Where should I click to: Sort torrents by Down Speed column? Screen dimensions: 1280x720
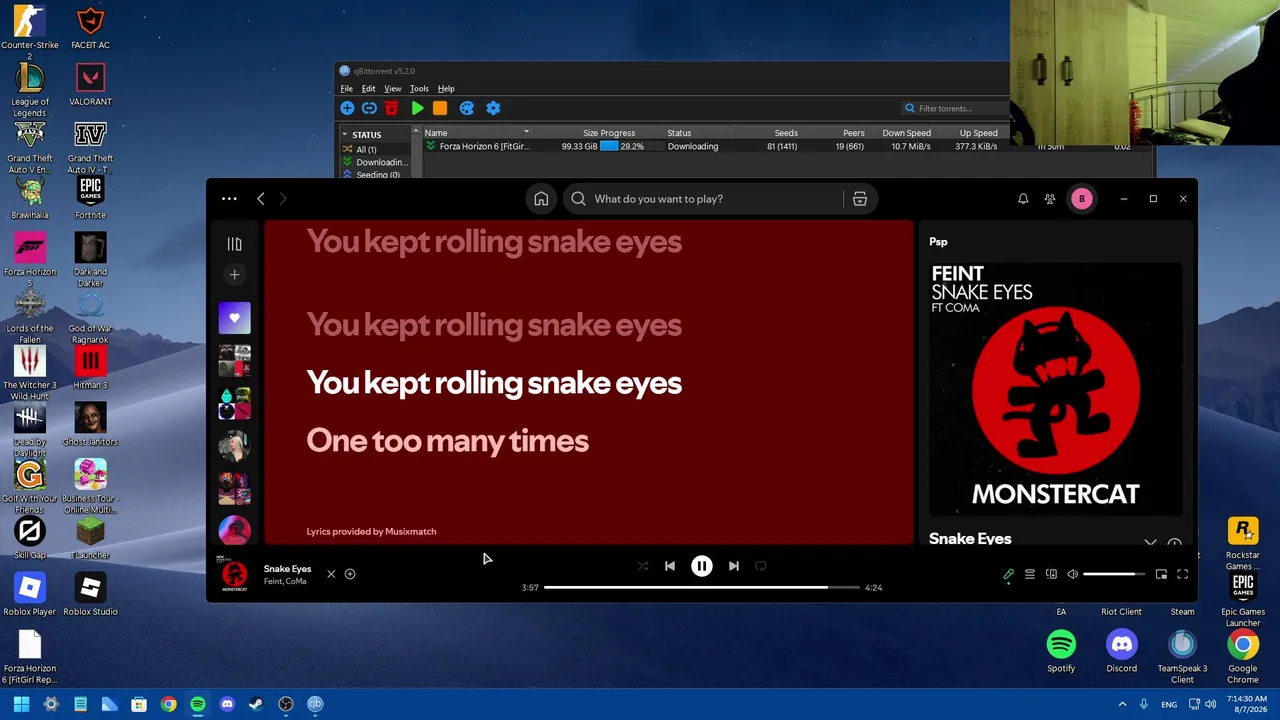pos(906,133)
